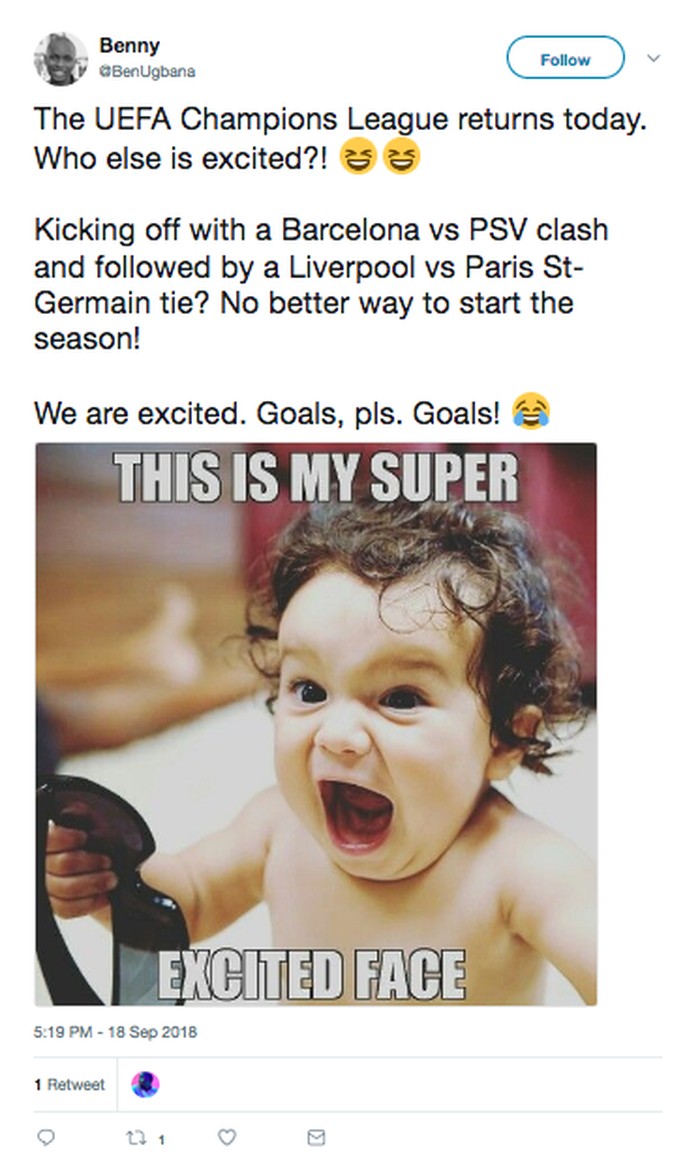View the '1 Retweet' list
This screenshot has height=1169, width=700.
click(69, 1084)
